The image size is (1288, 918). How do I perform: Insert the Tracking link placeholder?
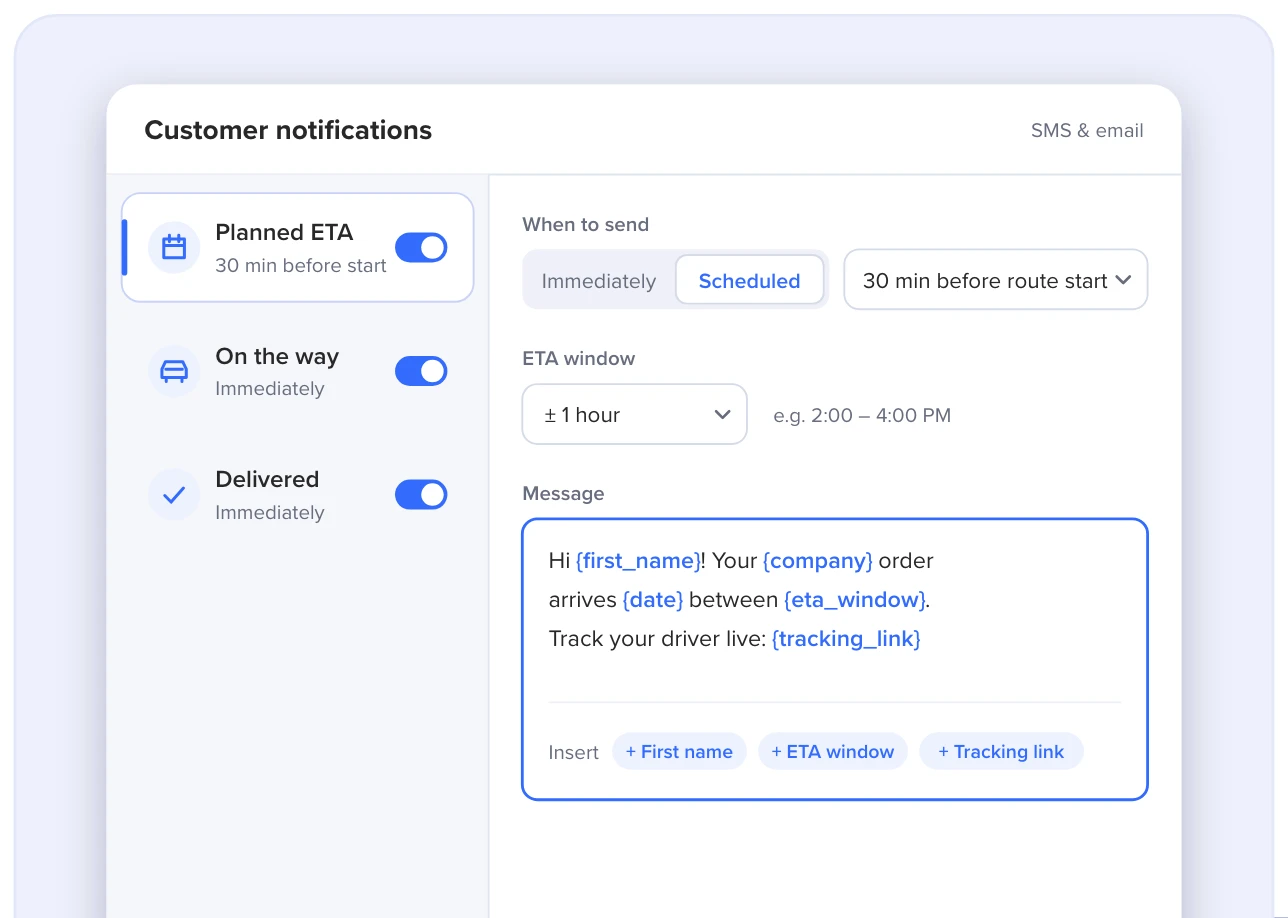[1001, 752]
